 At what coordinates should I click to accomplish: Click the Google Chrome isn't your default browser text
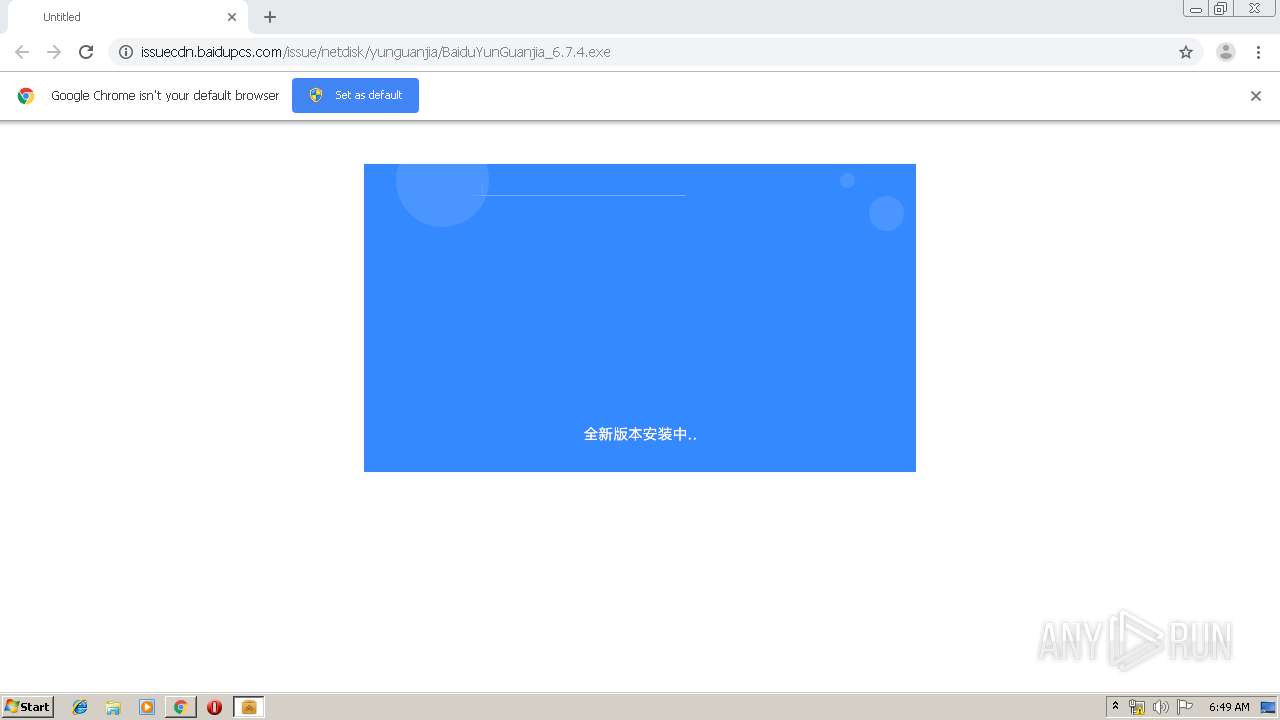pyautogui.click(x=165, y=96)
